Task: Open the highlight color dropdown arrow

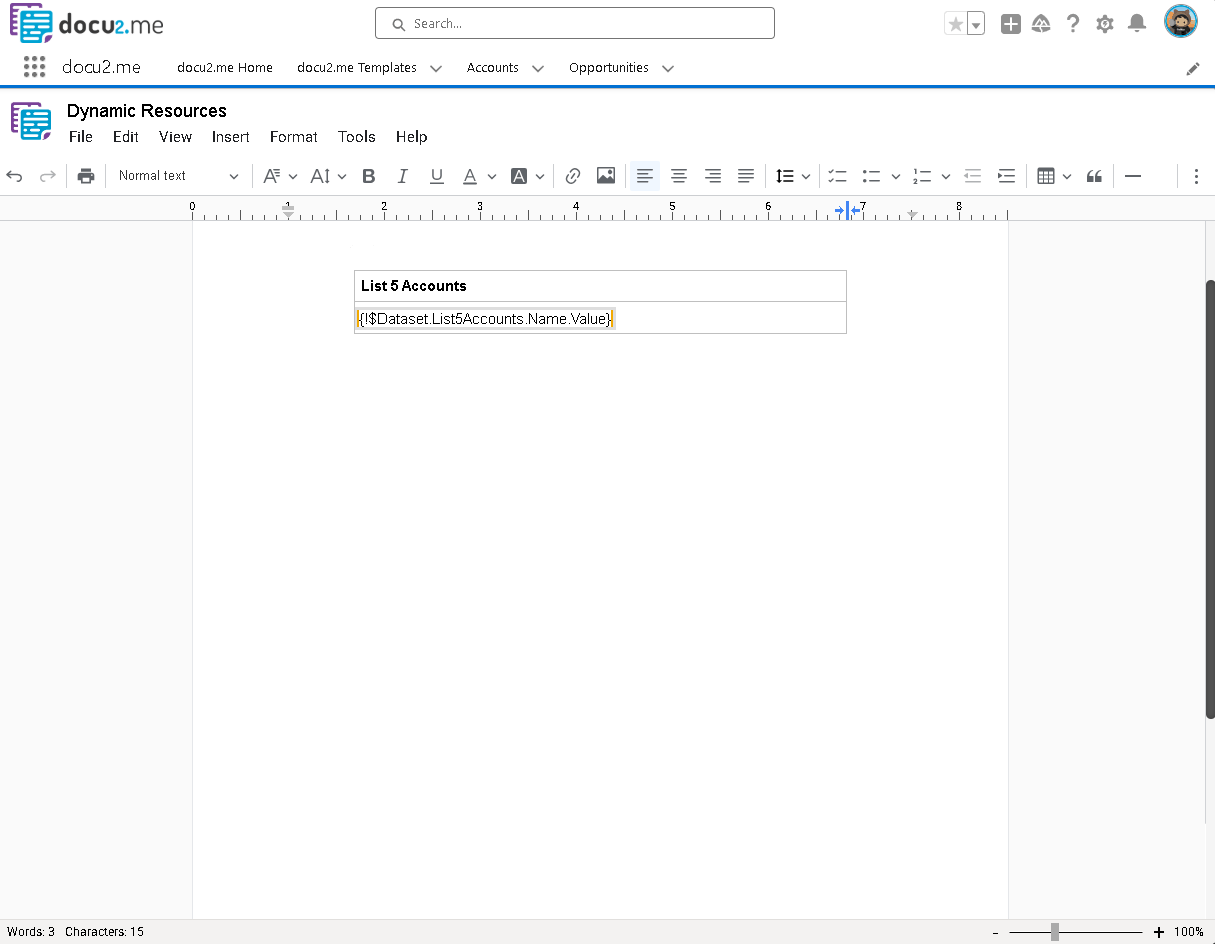Action: click(540, 177)
